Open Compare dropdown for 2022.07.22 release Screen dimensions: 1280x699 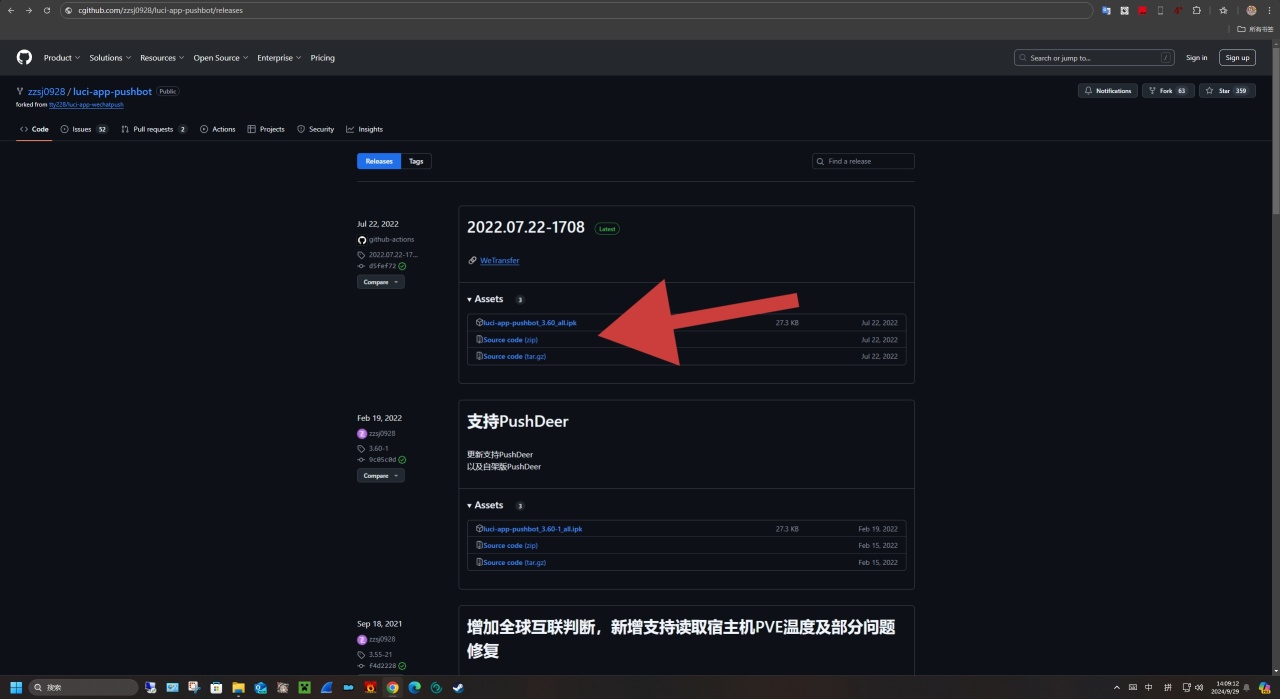(x=381, y=282)
